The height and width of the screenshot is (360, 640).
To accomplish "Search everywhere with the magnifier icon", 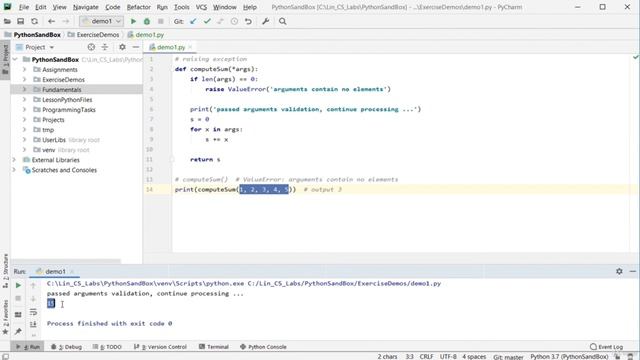I will coord(282,21).
